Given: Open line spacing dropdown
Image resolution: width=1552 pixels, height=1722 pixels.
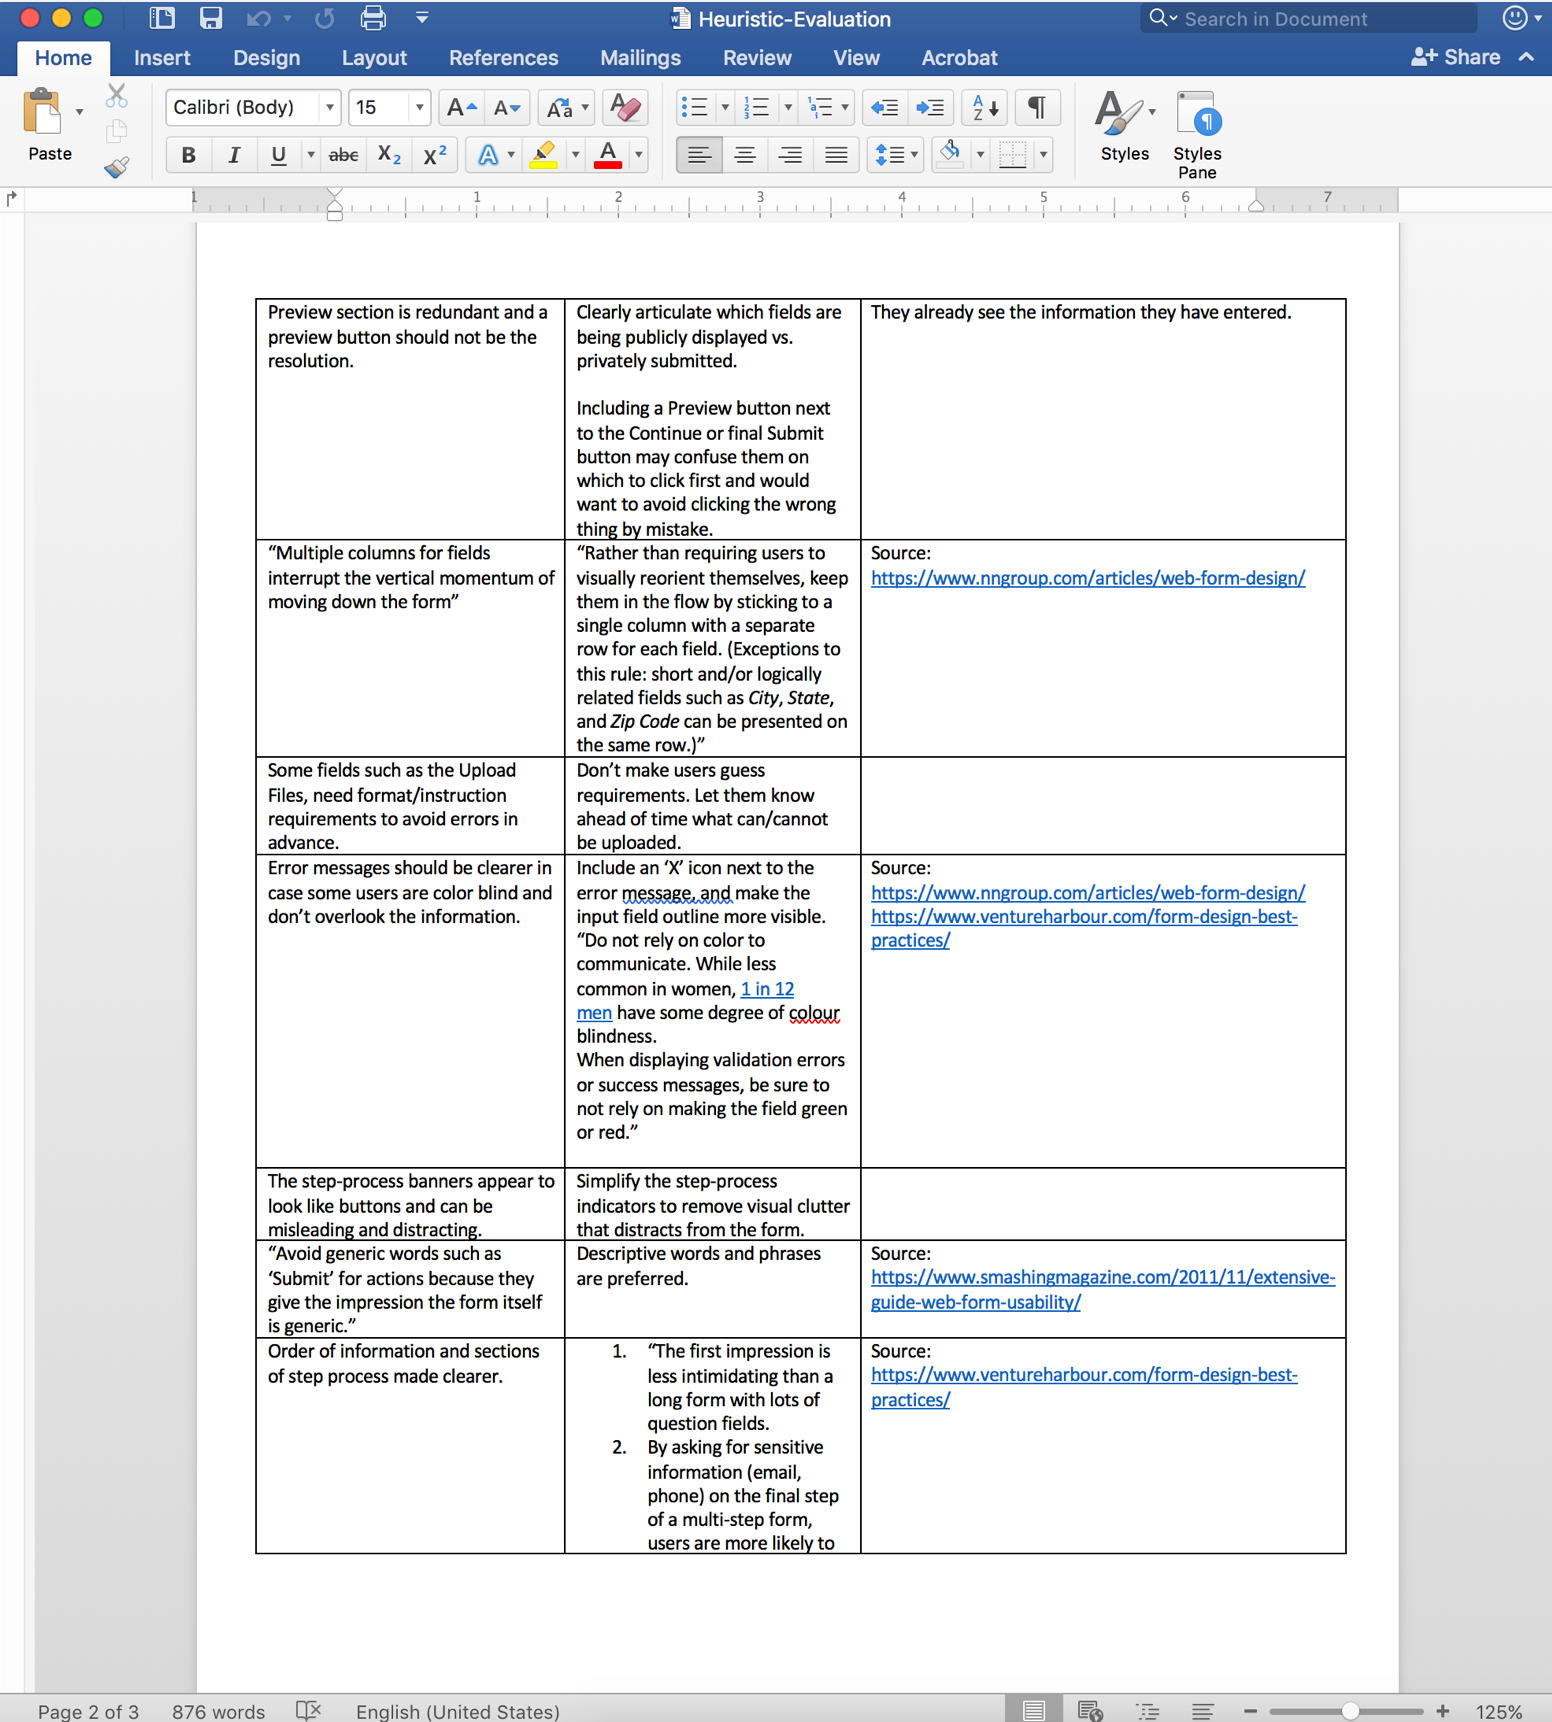Looking at the screenshot, I should point(896,155).
